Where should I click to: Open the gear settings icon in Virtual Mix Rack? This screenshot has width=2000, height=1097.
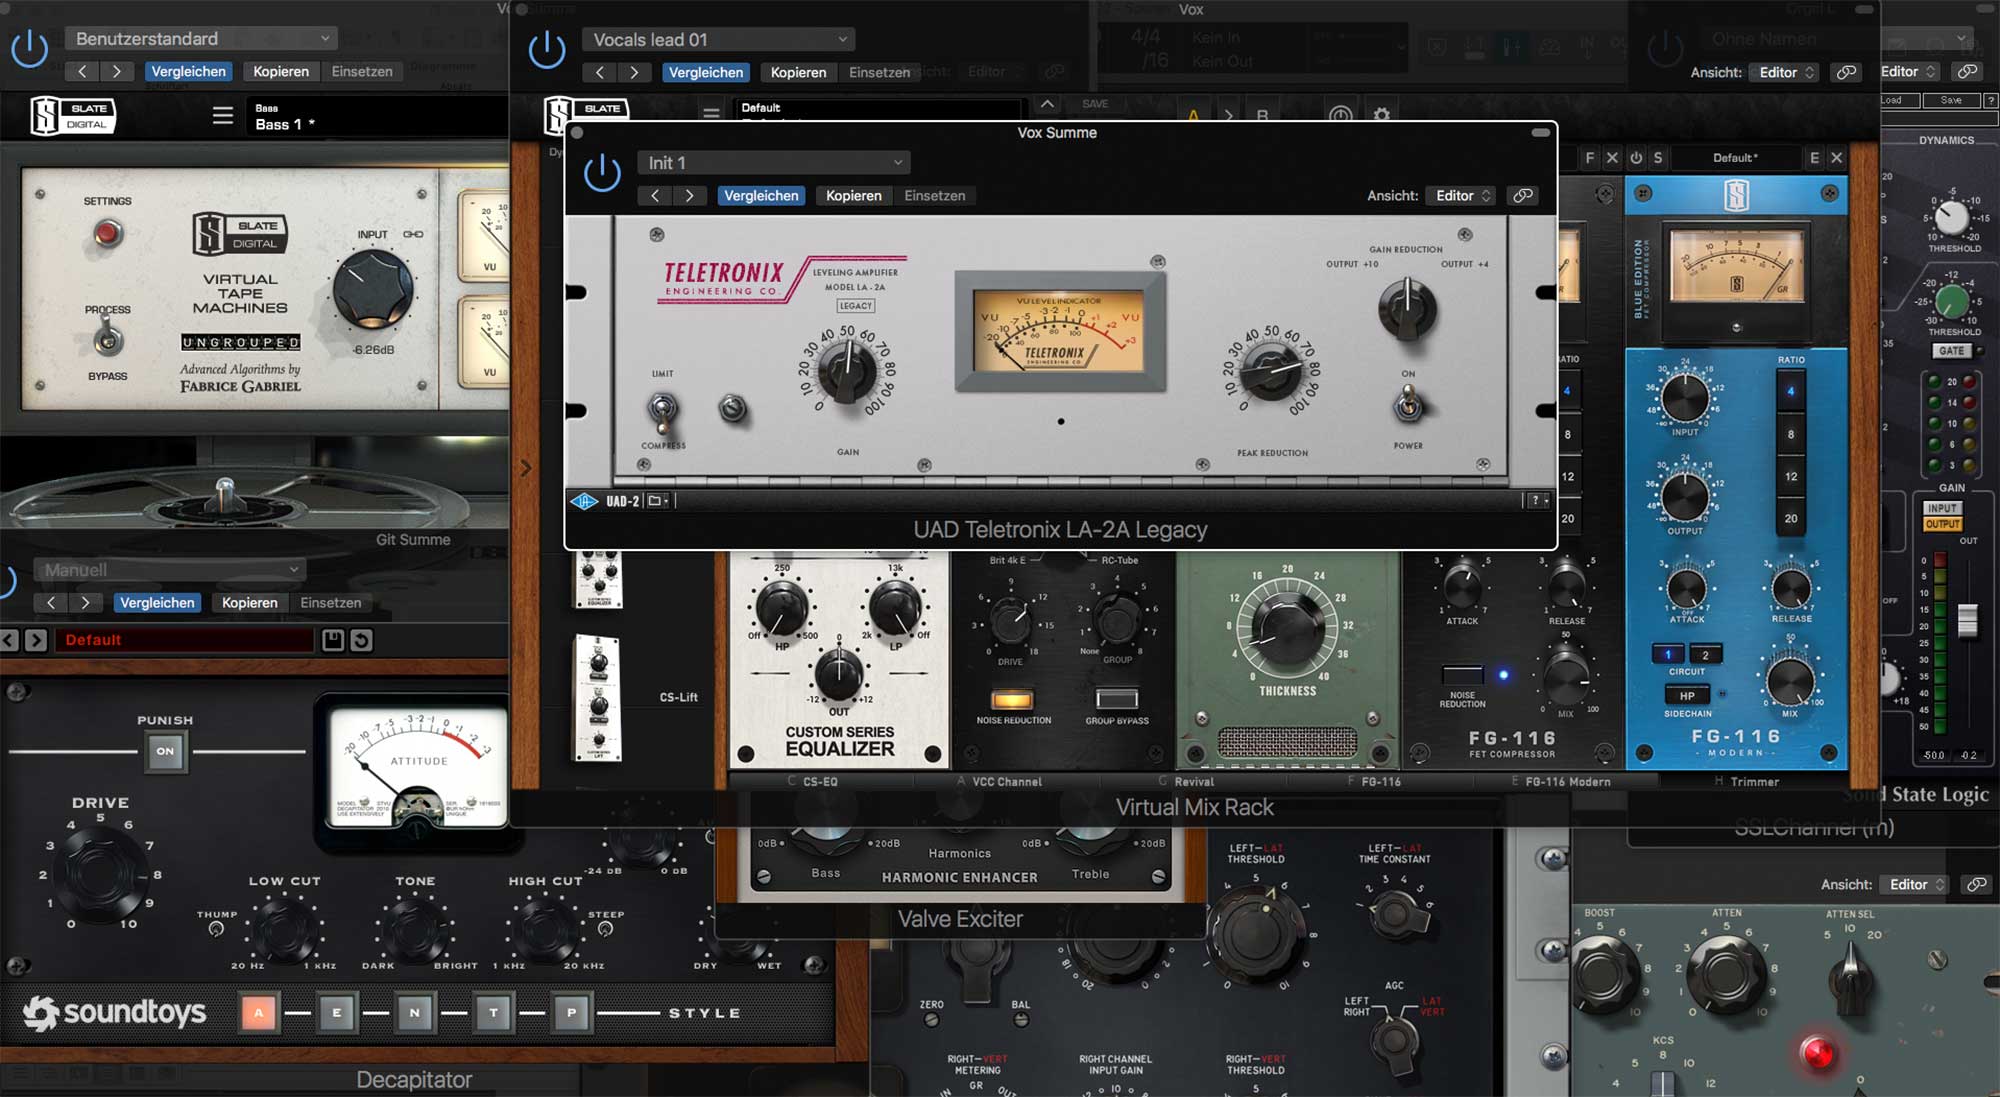[1382, 115]
